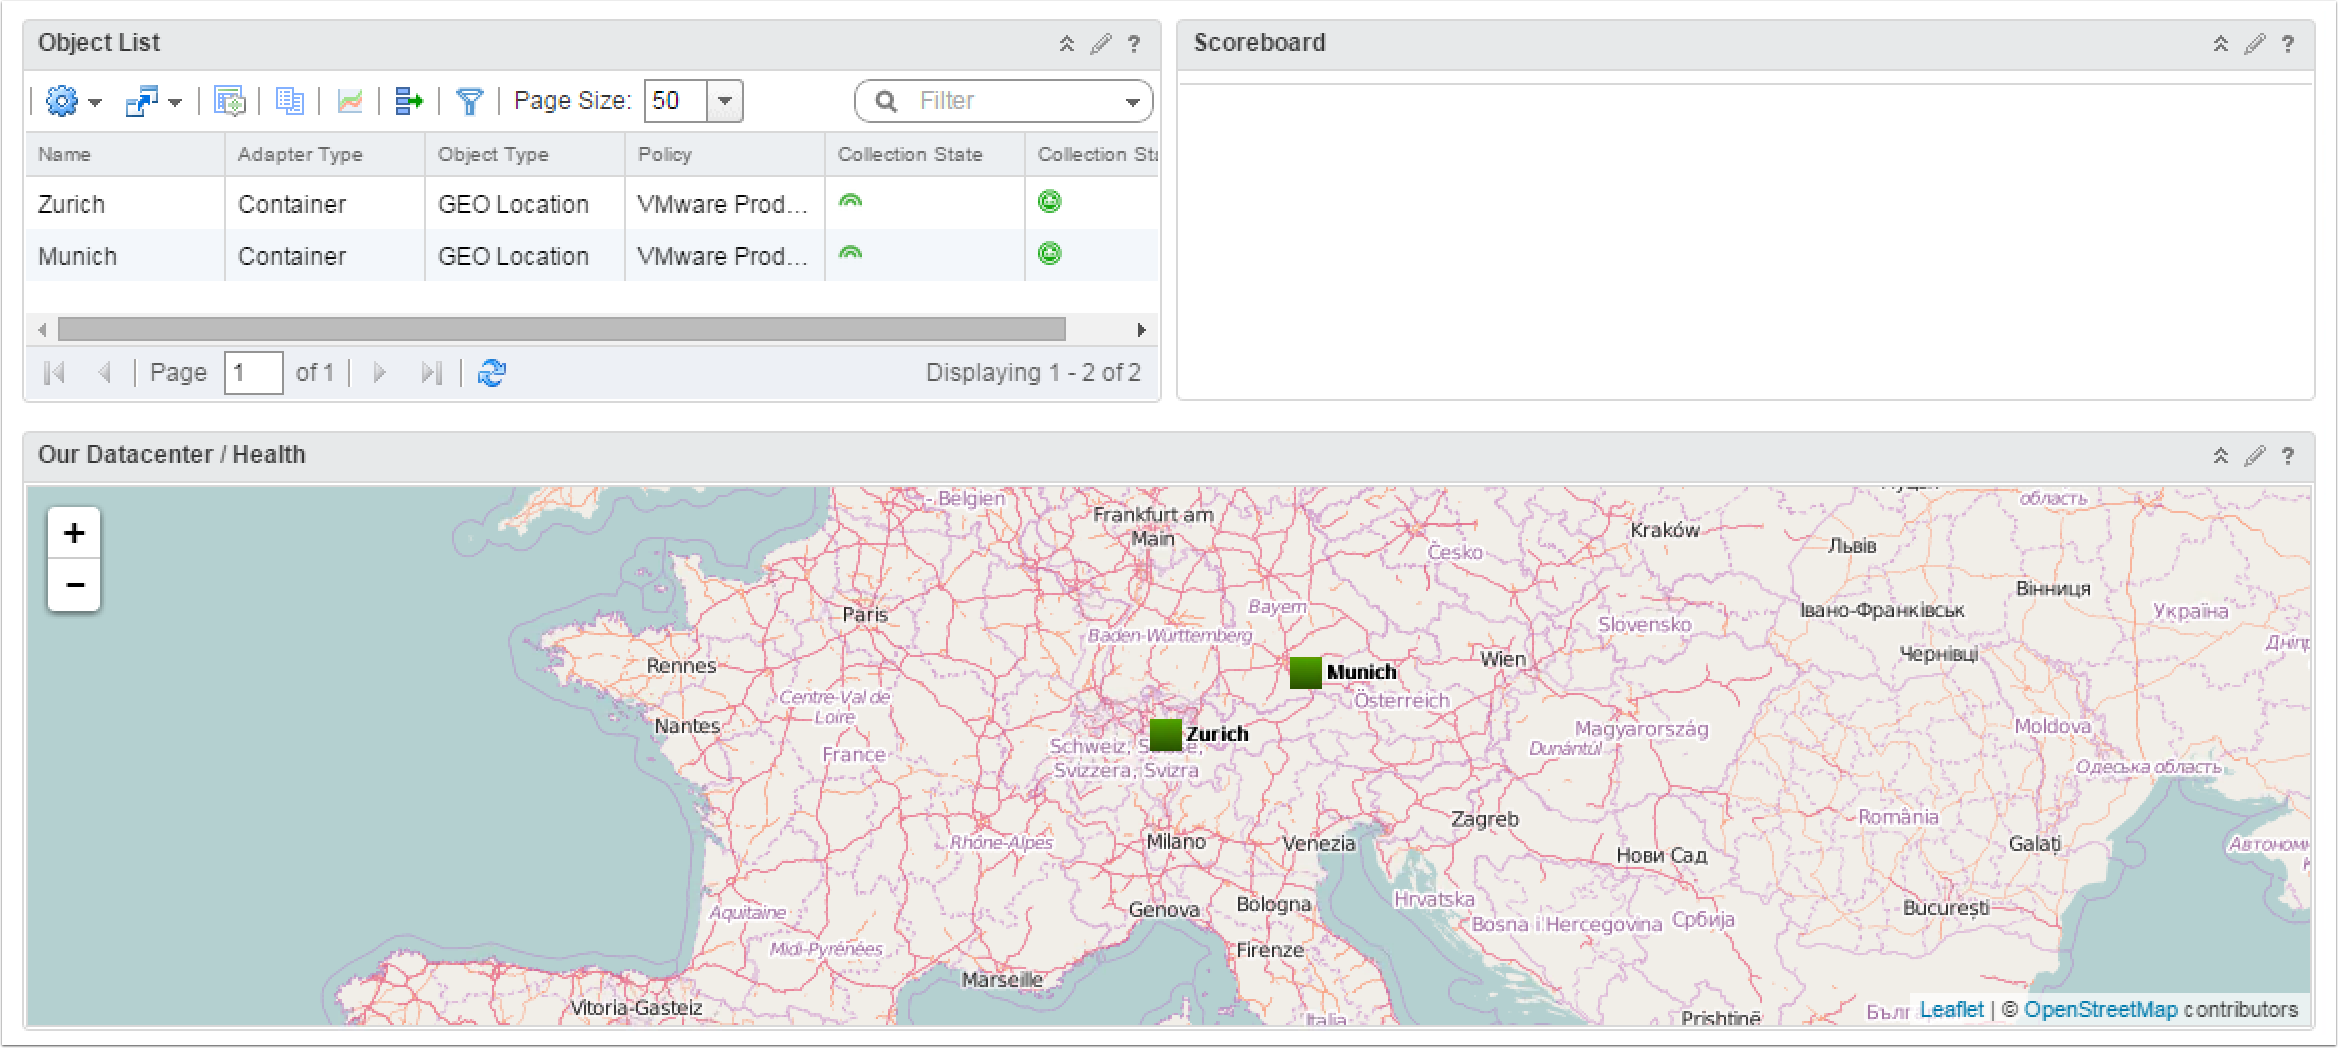Open help for Our Datacenter / Health widget
The image size is (2338, 1048).
2288,456
